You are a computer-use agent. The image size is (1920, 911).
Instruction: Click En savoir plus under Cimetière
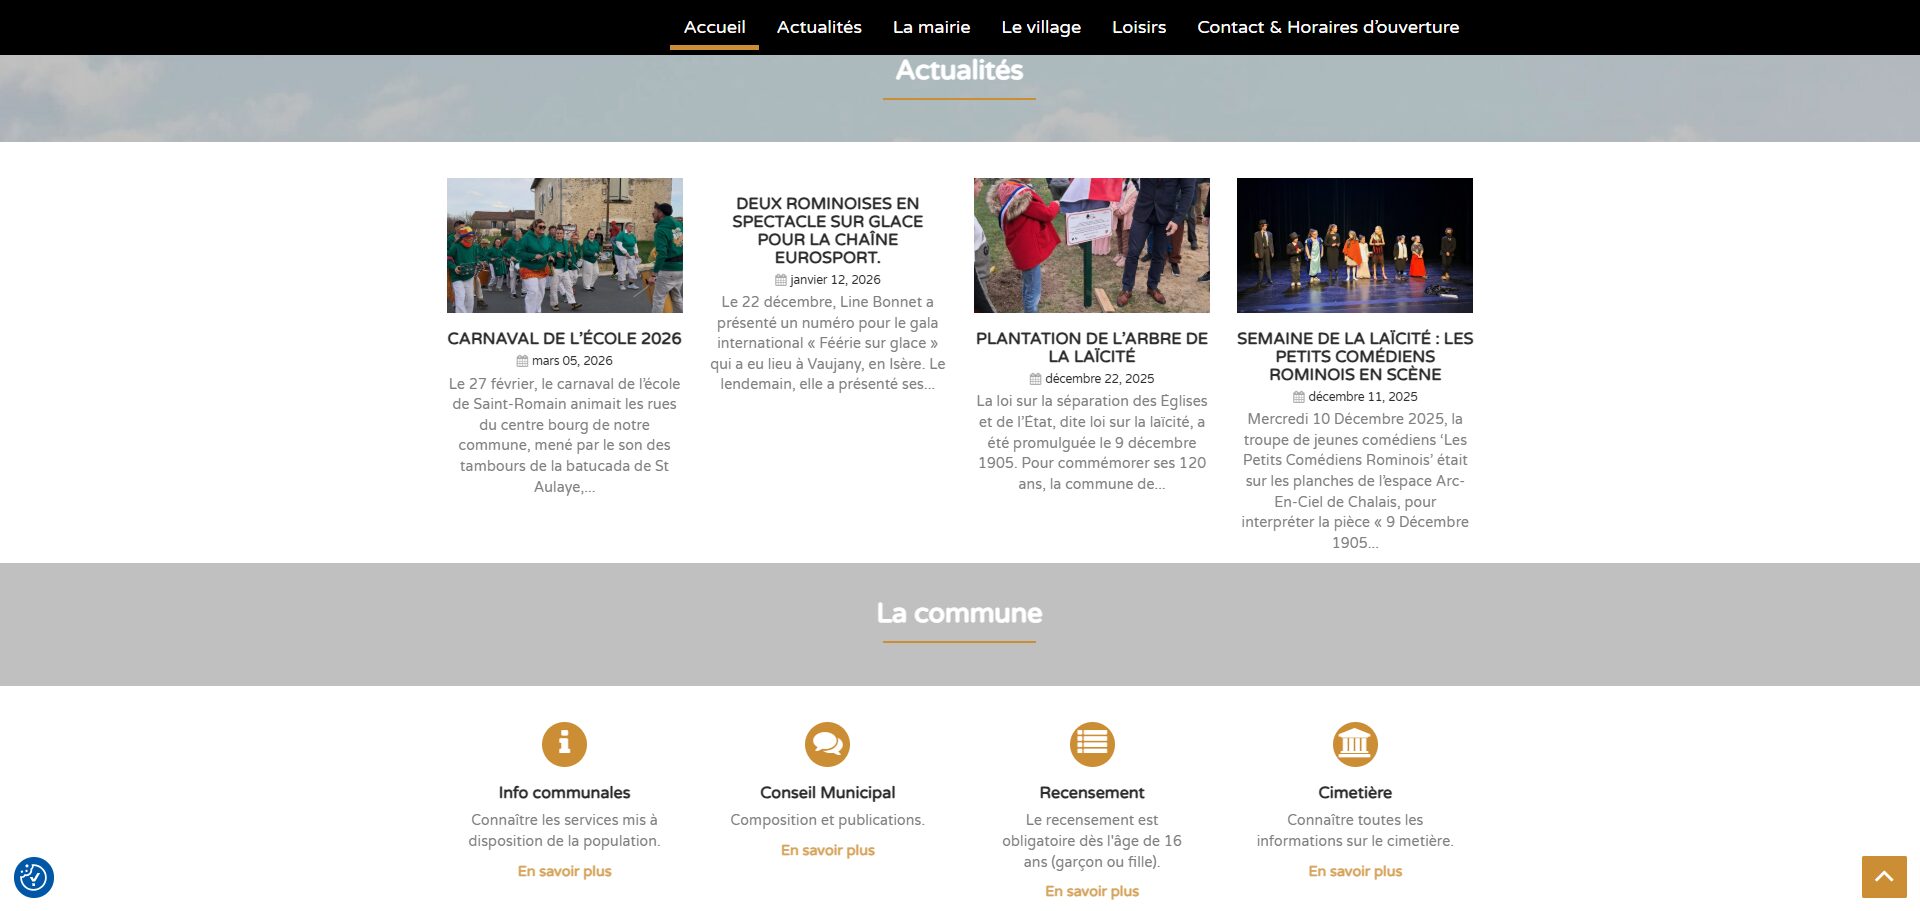[x=1355, y=872]
